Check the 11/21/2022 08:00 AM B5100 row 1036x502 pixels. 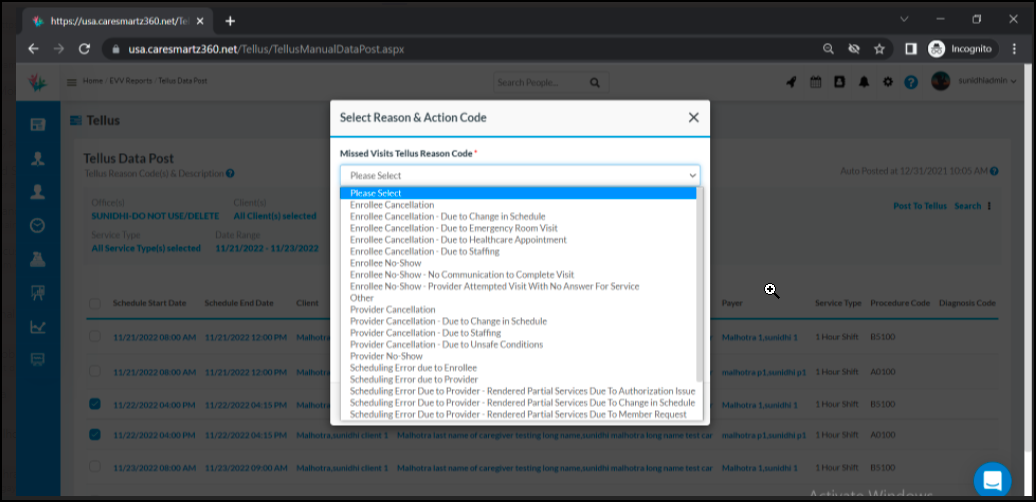[x=94, y=336]
